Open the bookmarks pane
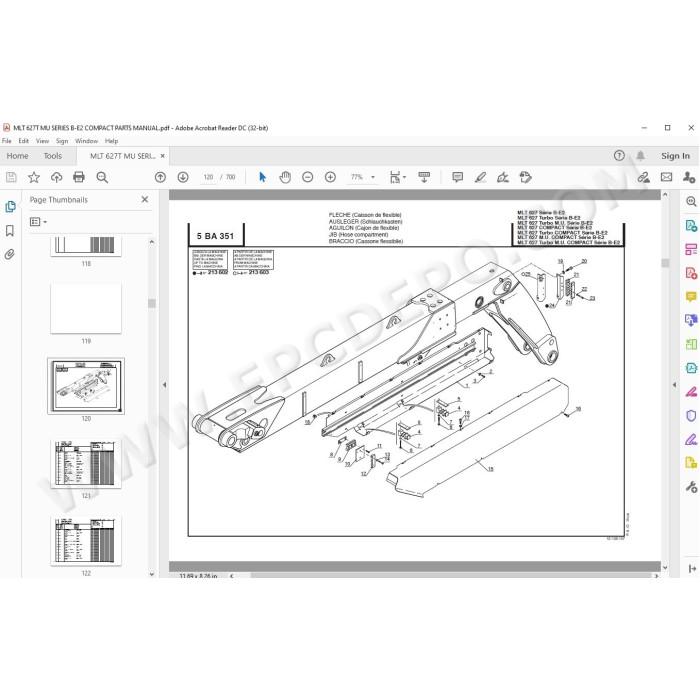 [10, 231]
